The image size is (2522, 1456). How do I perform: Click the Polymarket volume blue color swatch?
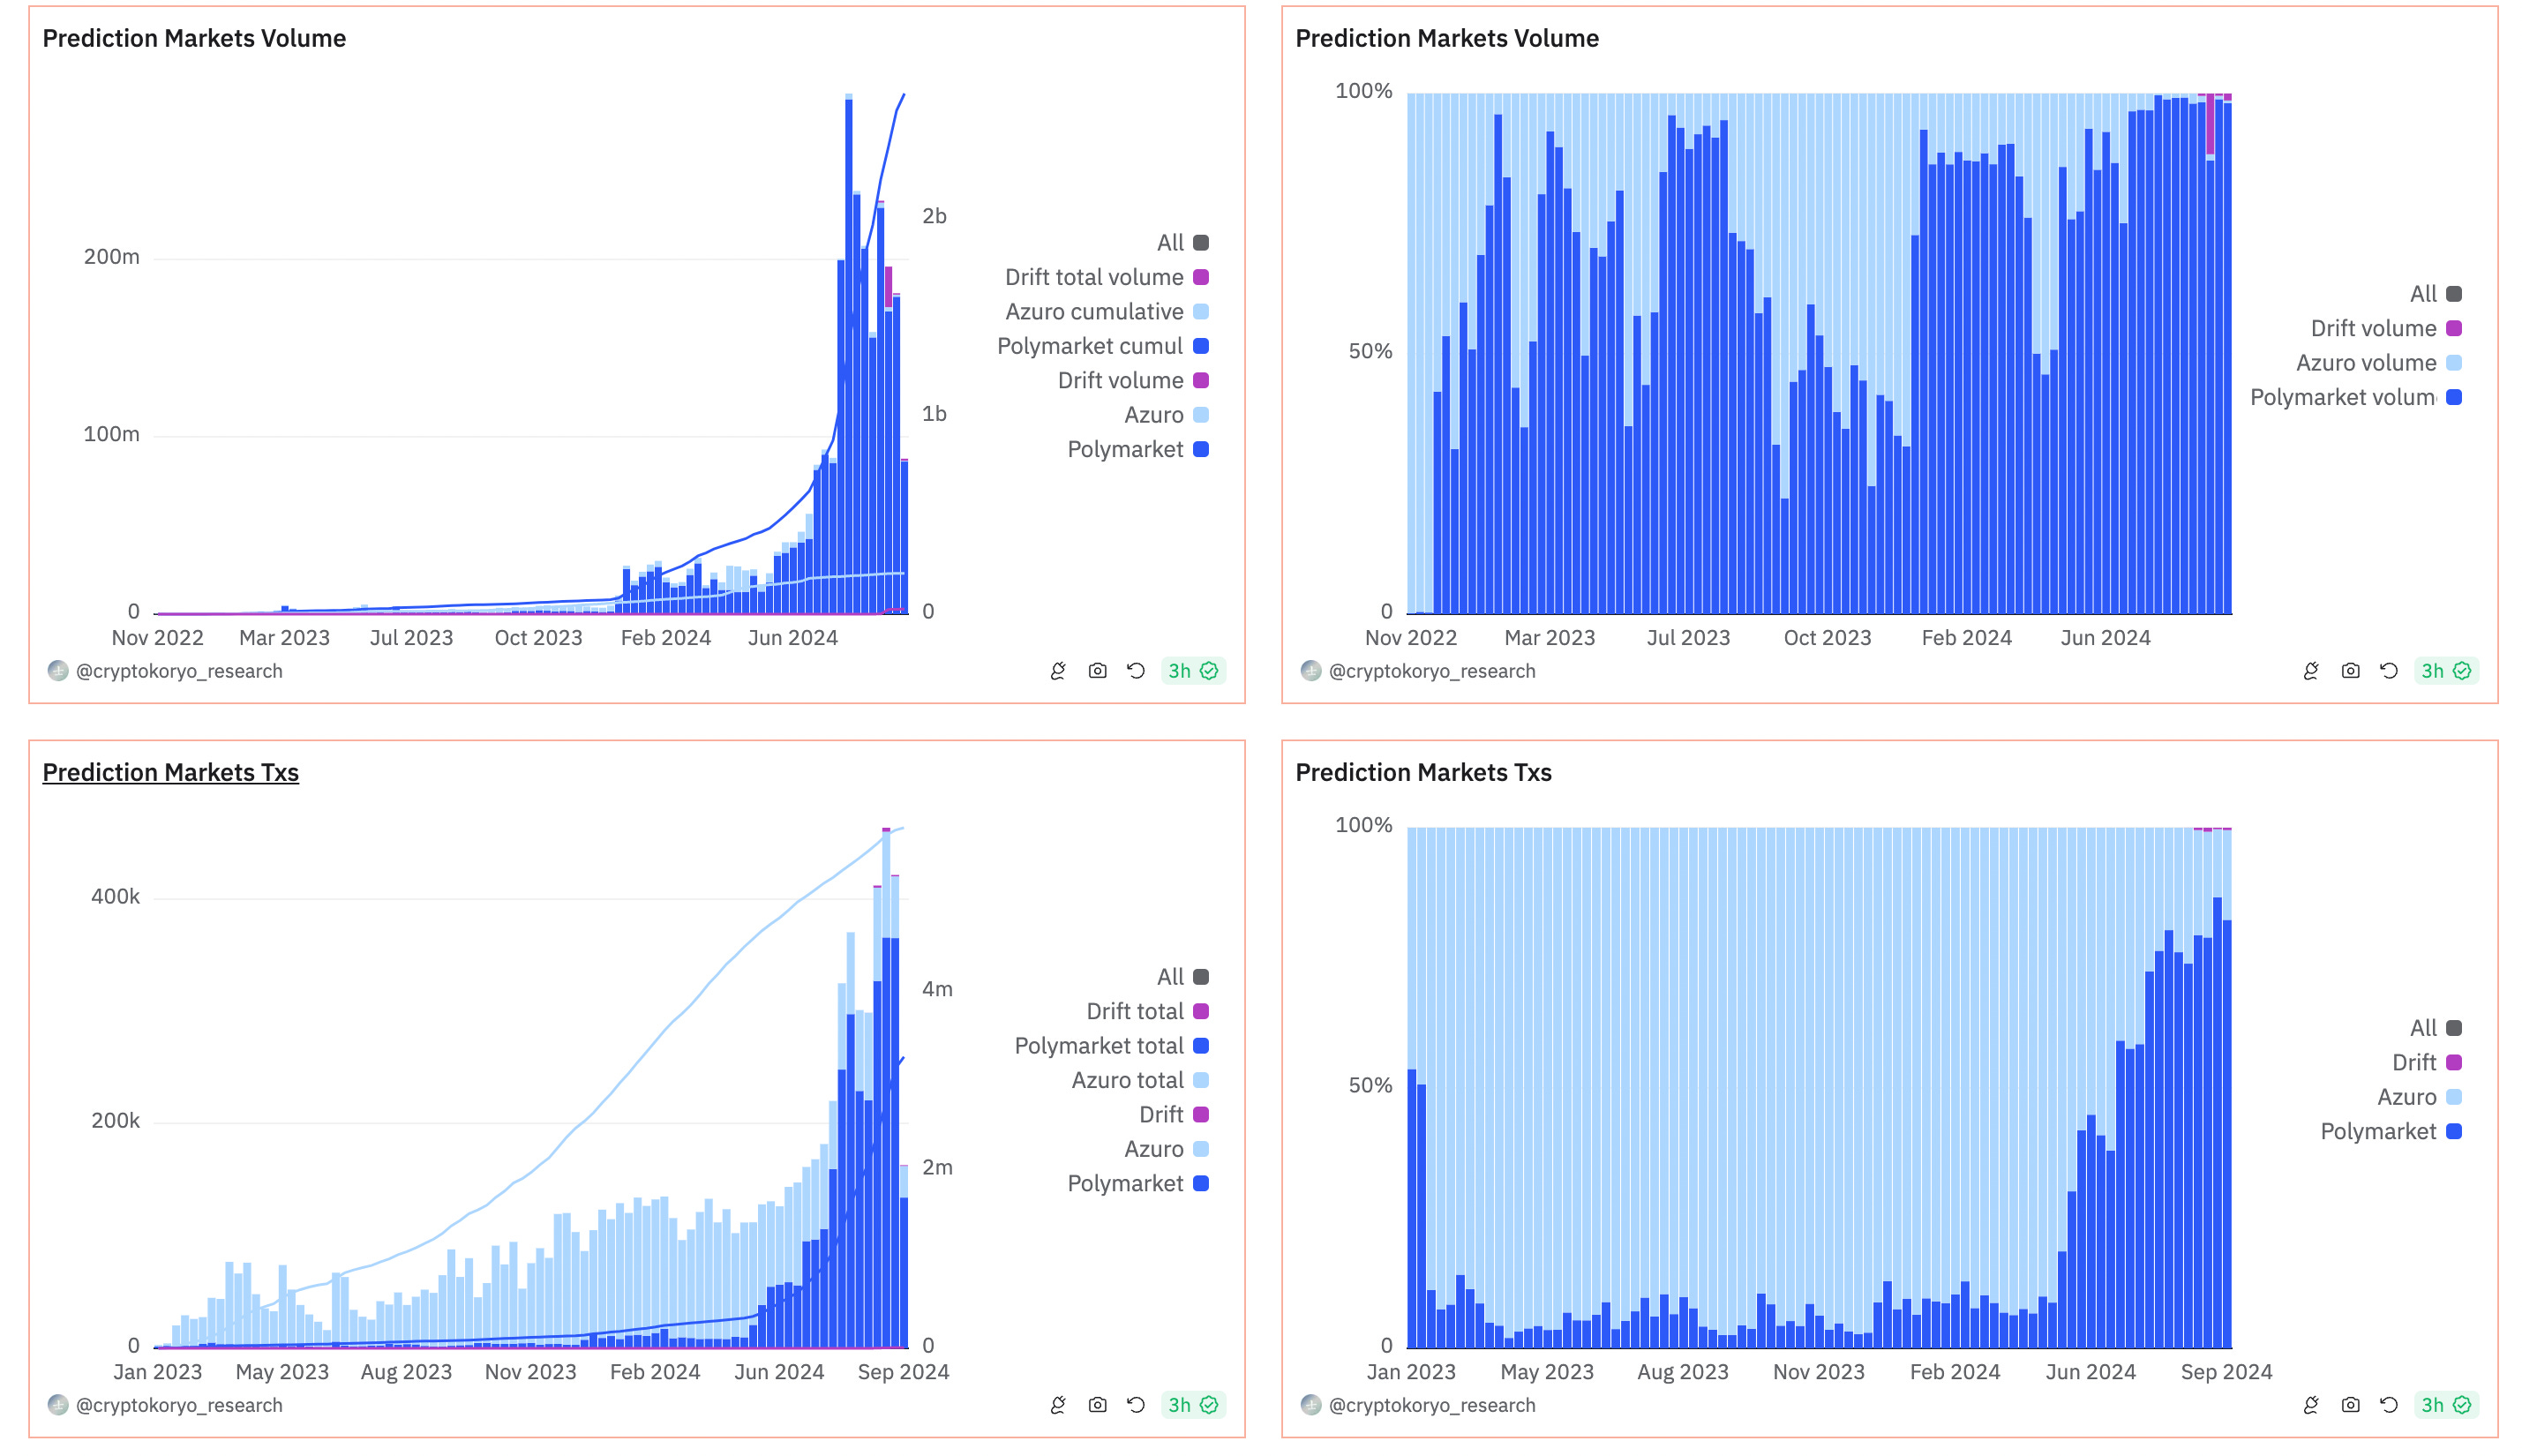pyautogui.click(x=2453, y=397)
